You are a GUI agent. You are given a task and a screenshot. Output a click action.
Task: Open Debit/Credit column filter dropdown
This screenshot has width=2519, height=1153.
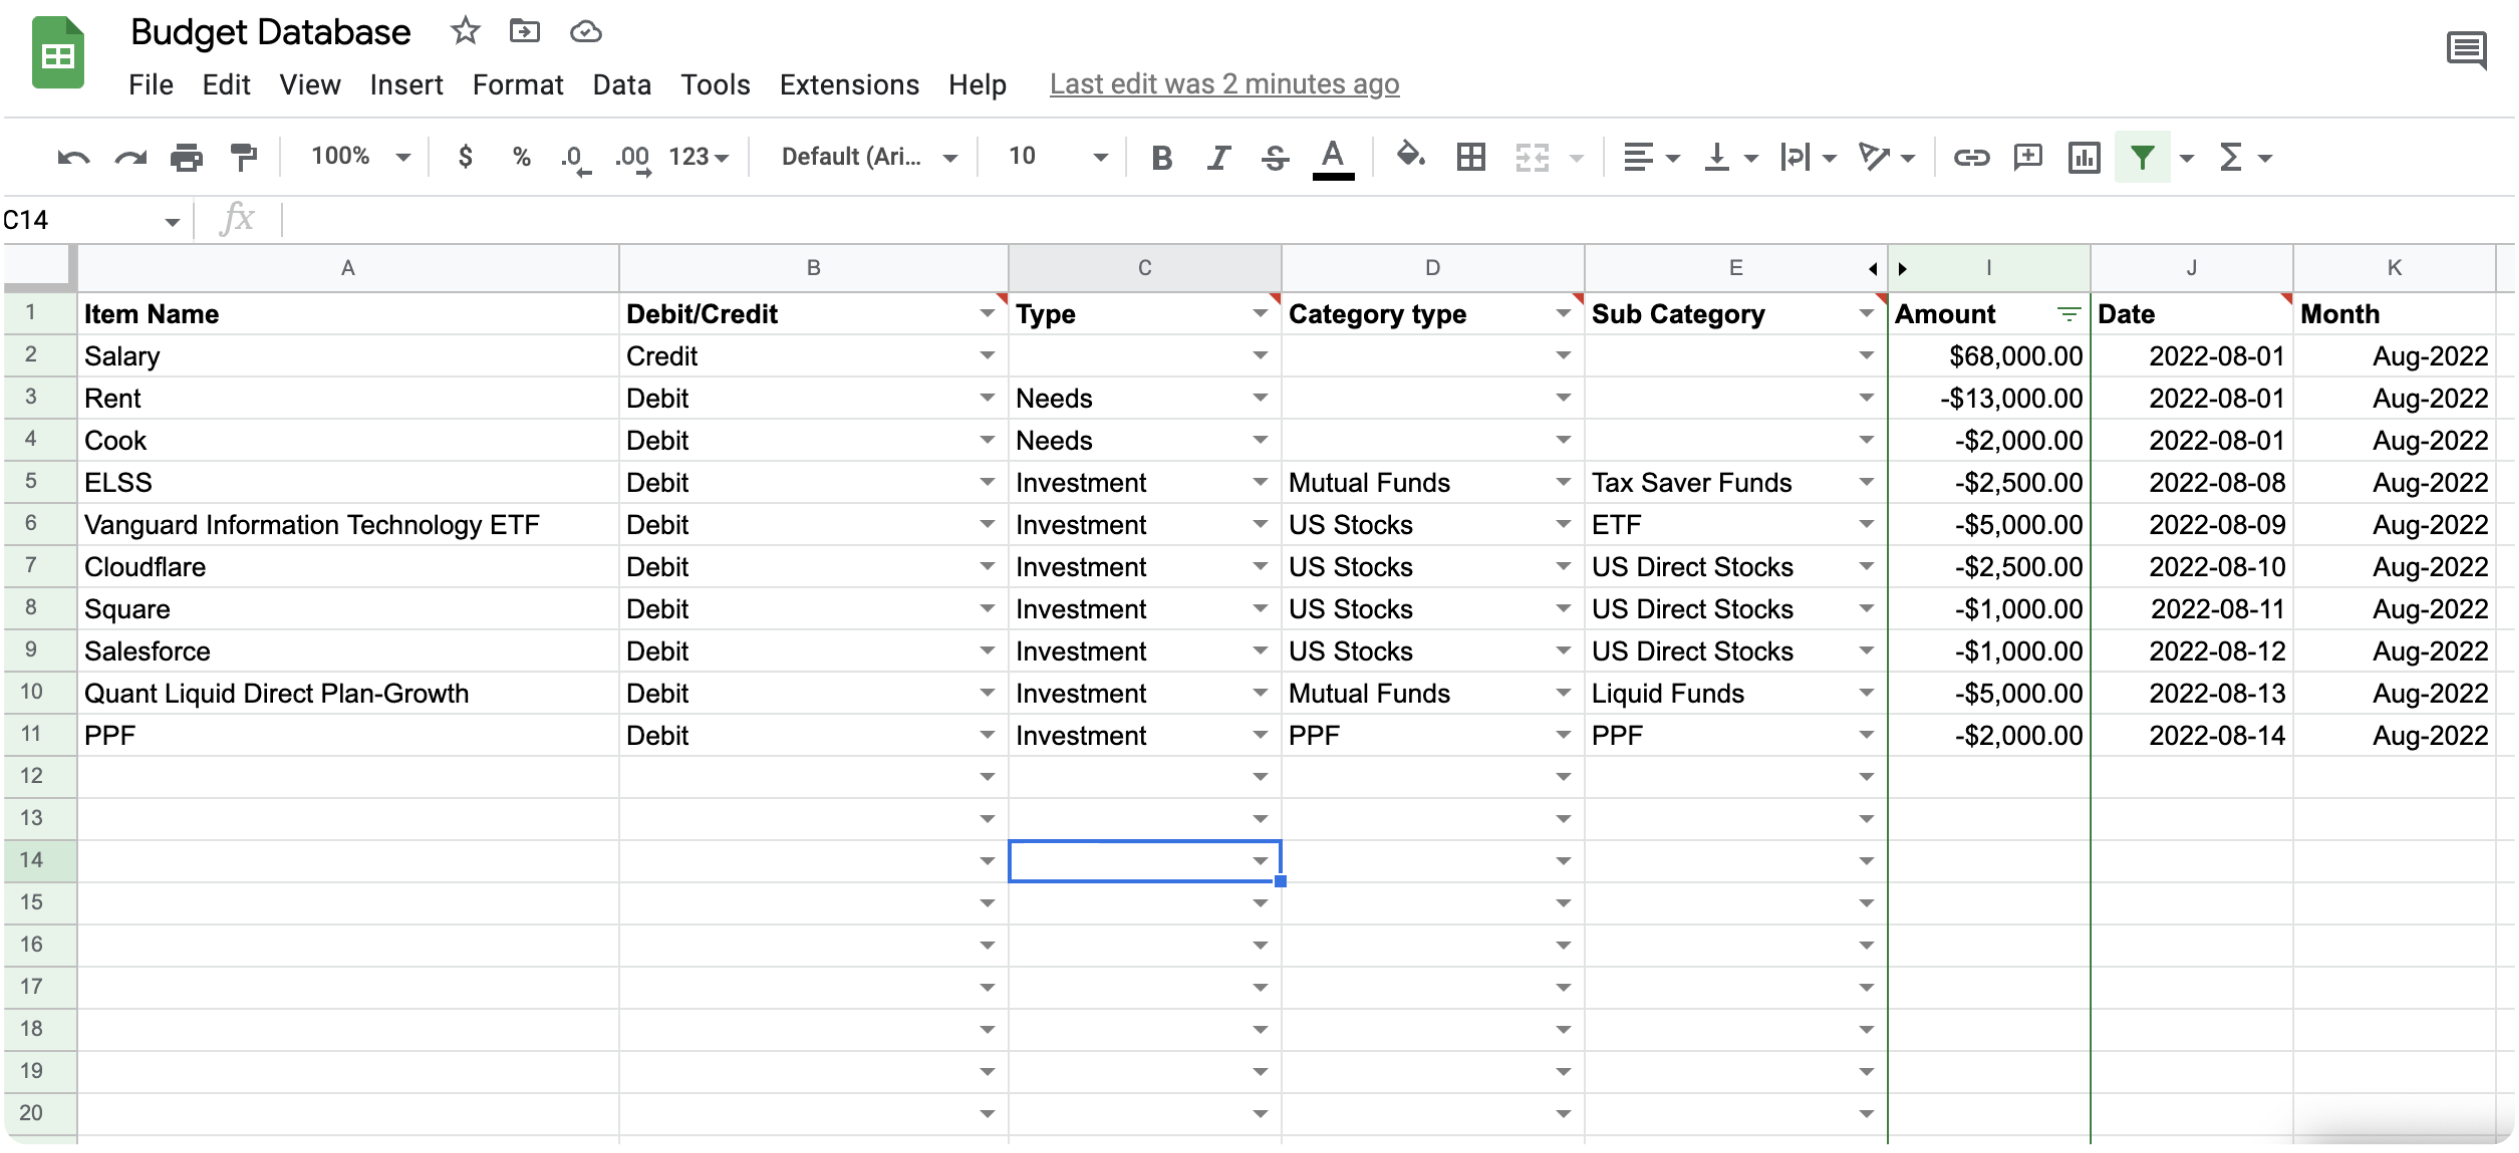tap(986, 314)
